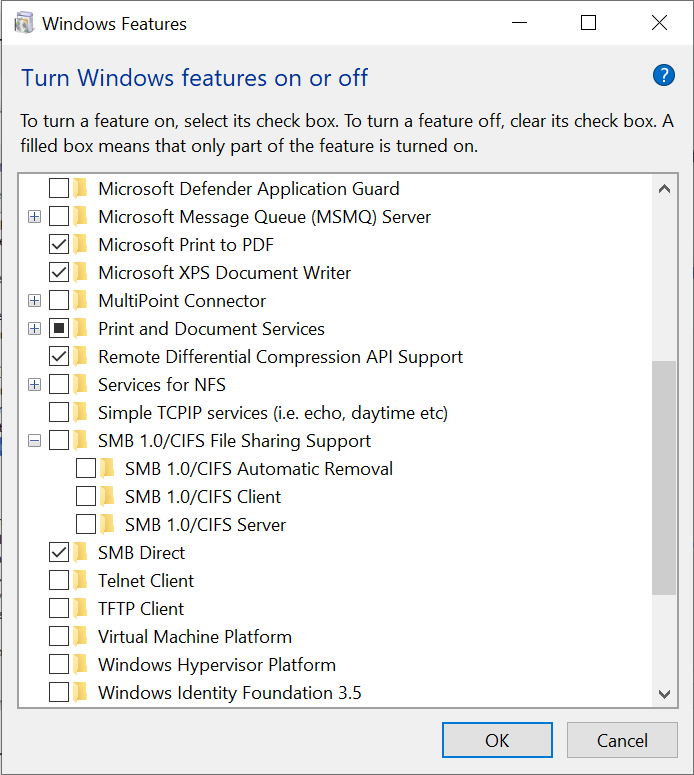Click folder icon beside TFTP Client
694x775 pixels.
80,608
